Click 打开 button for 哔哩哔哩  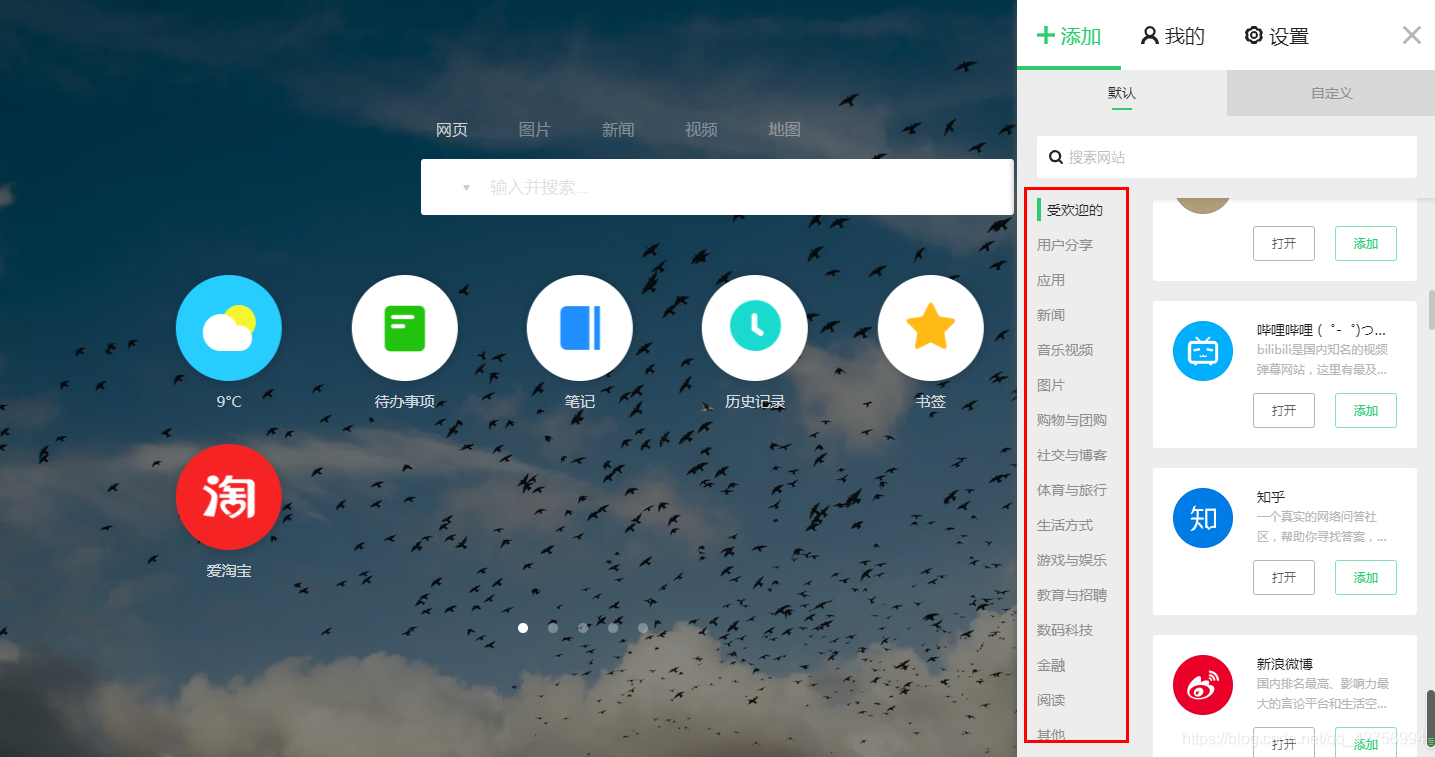1284,411
